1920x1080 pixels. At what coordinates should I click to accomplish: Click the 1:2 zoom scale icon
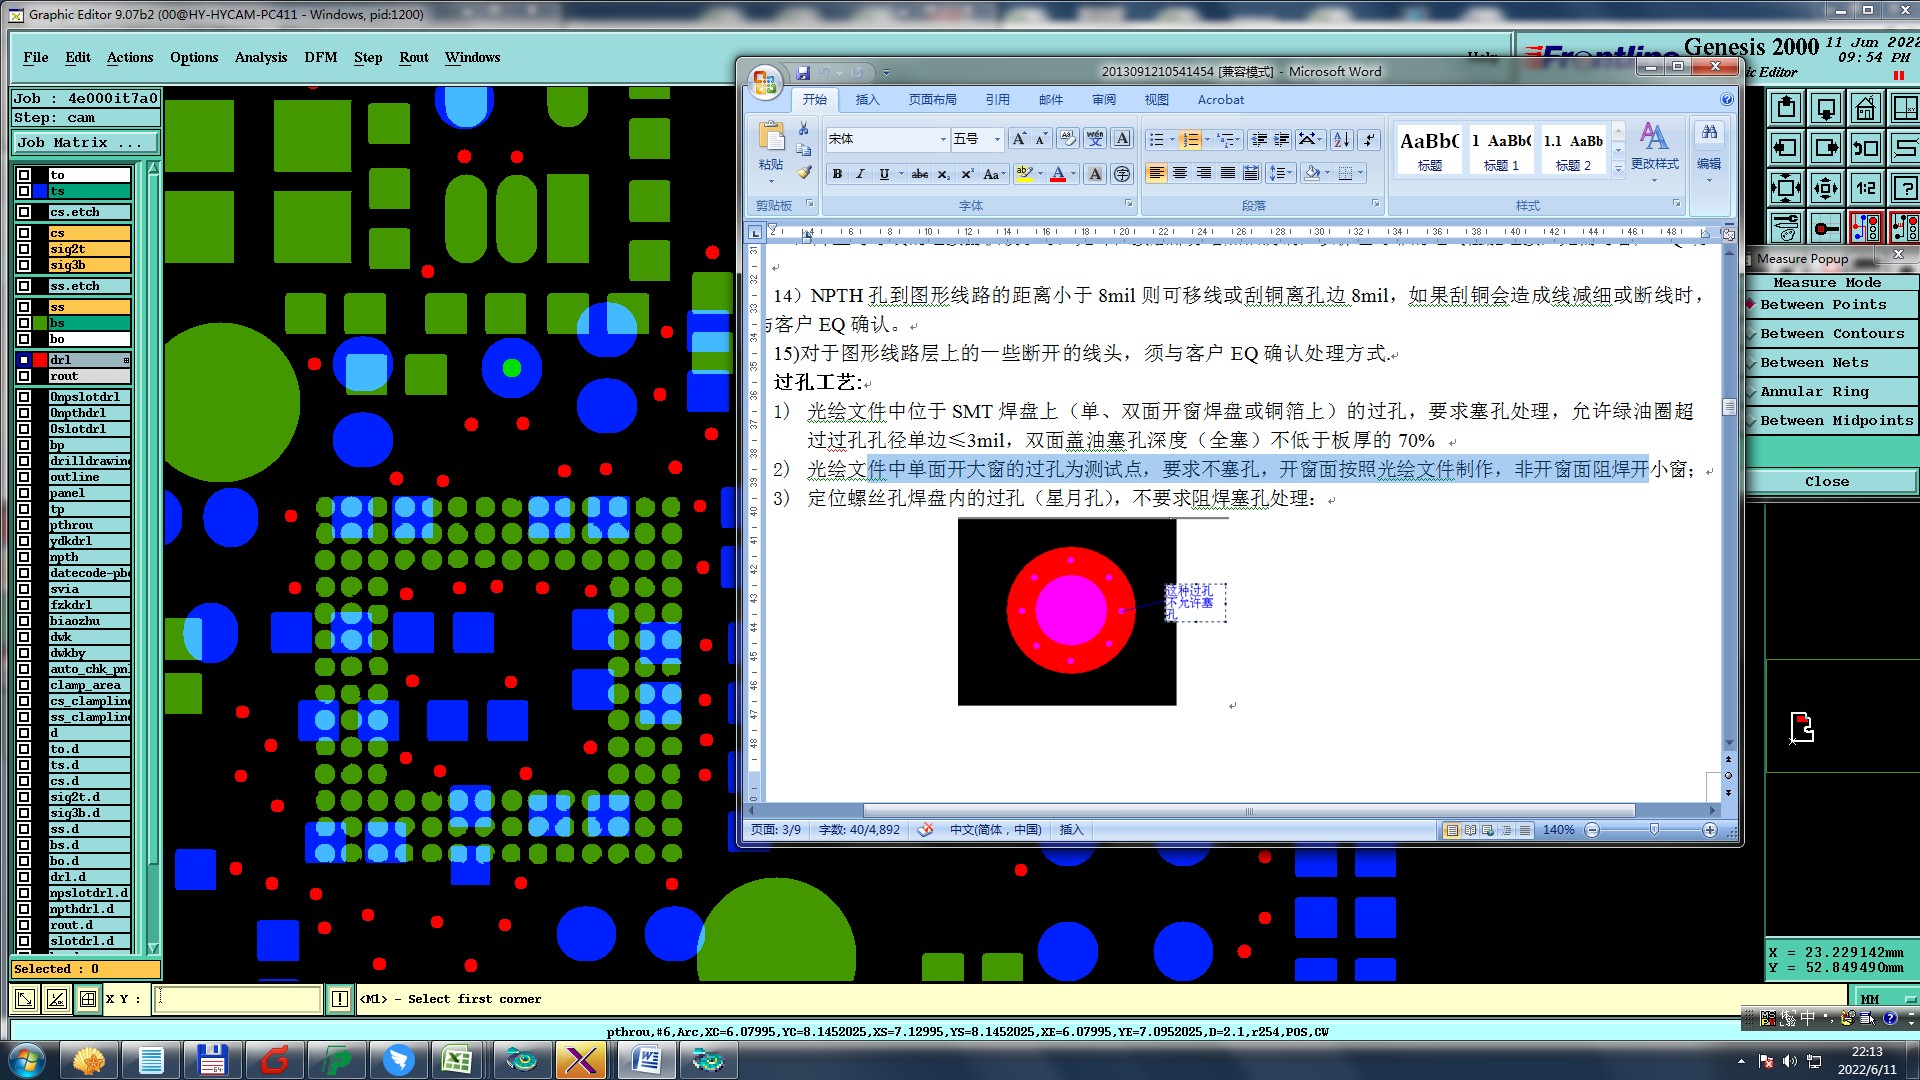[1865, 188]
